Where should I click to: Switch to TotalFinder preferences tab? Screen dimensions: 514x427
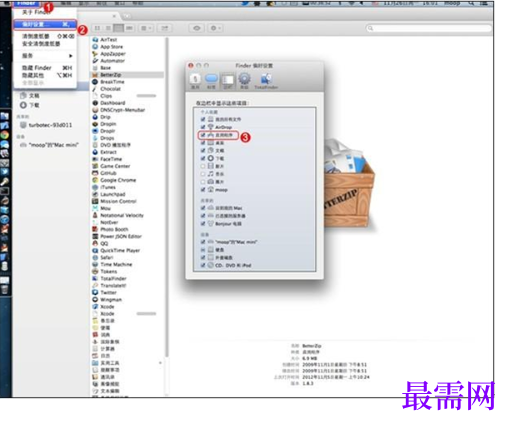(x=266, y=81)
